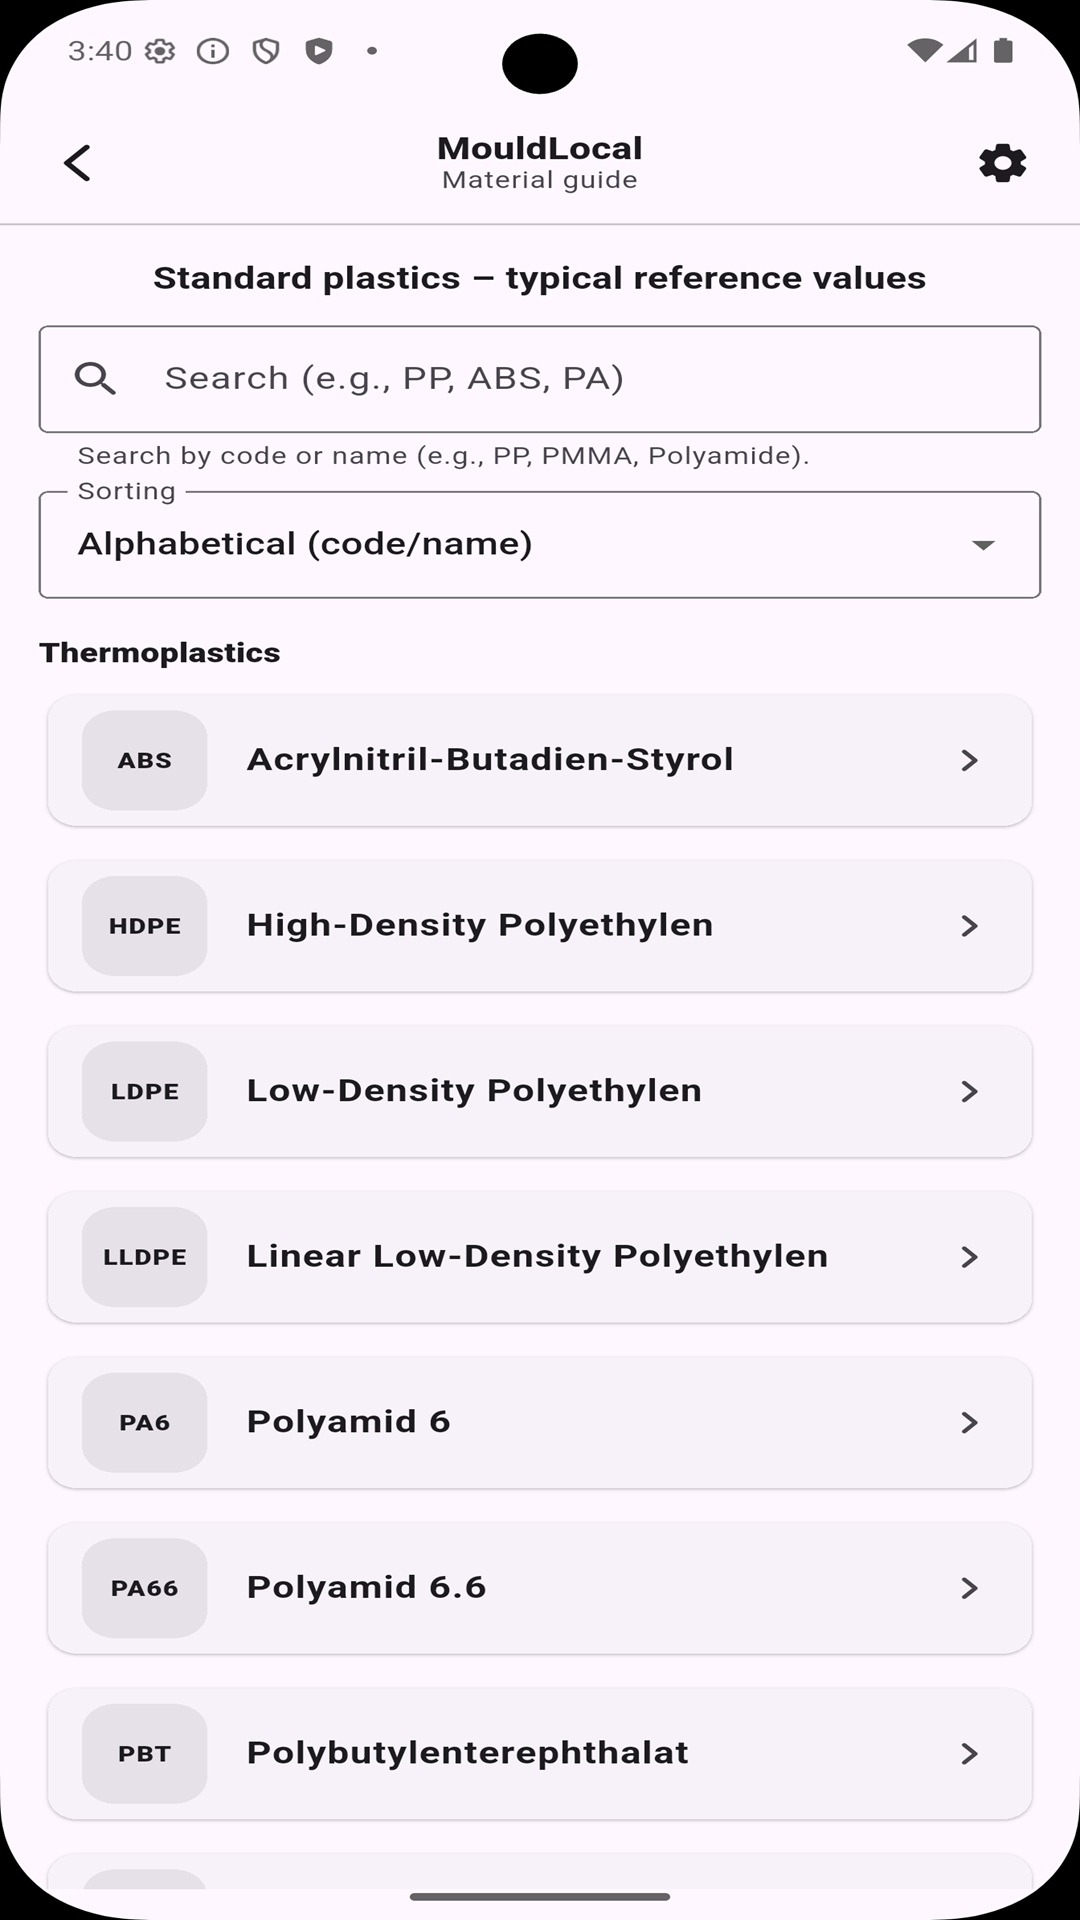Tap the back arrow icon
Image resolution: width=1080 pixels, height=1920 pixels.
77,163
